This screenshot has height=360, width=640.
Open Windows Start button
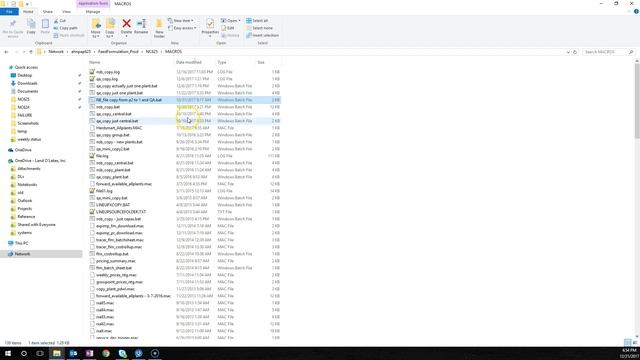click(7, 353)
